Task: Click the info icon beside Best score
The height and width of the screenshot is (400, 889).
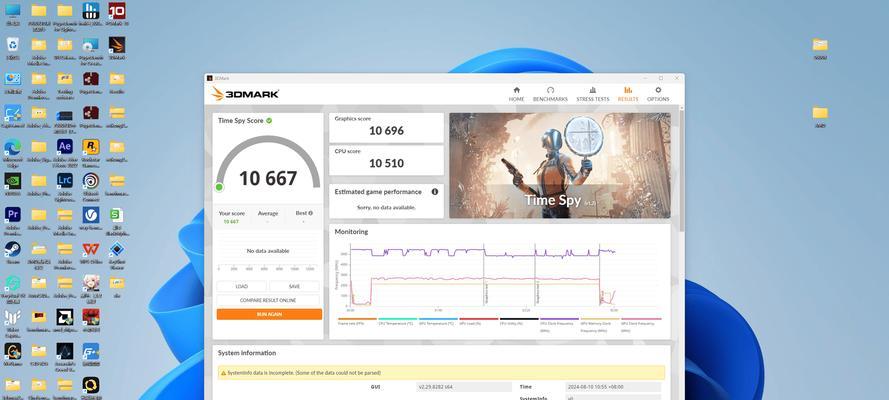Action: [311, 213]
